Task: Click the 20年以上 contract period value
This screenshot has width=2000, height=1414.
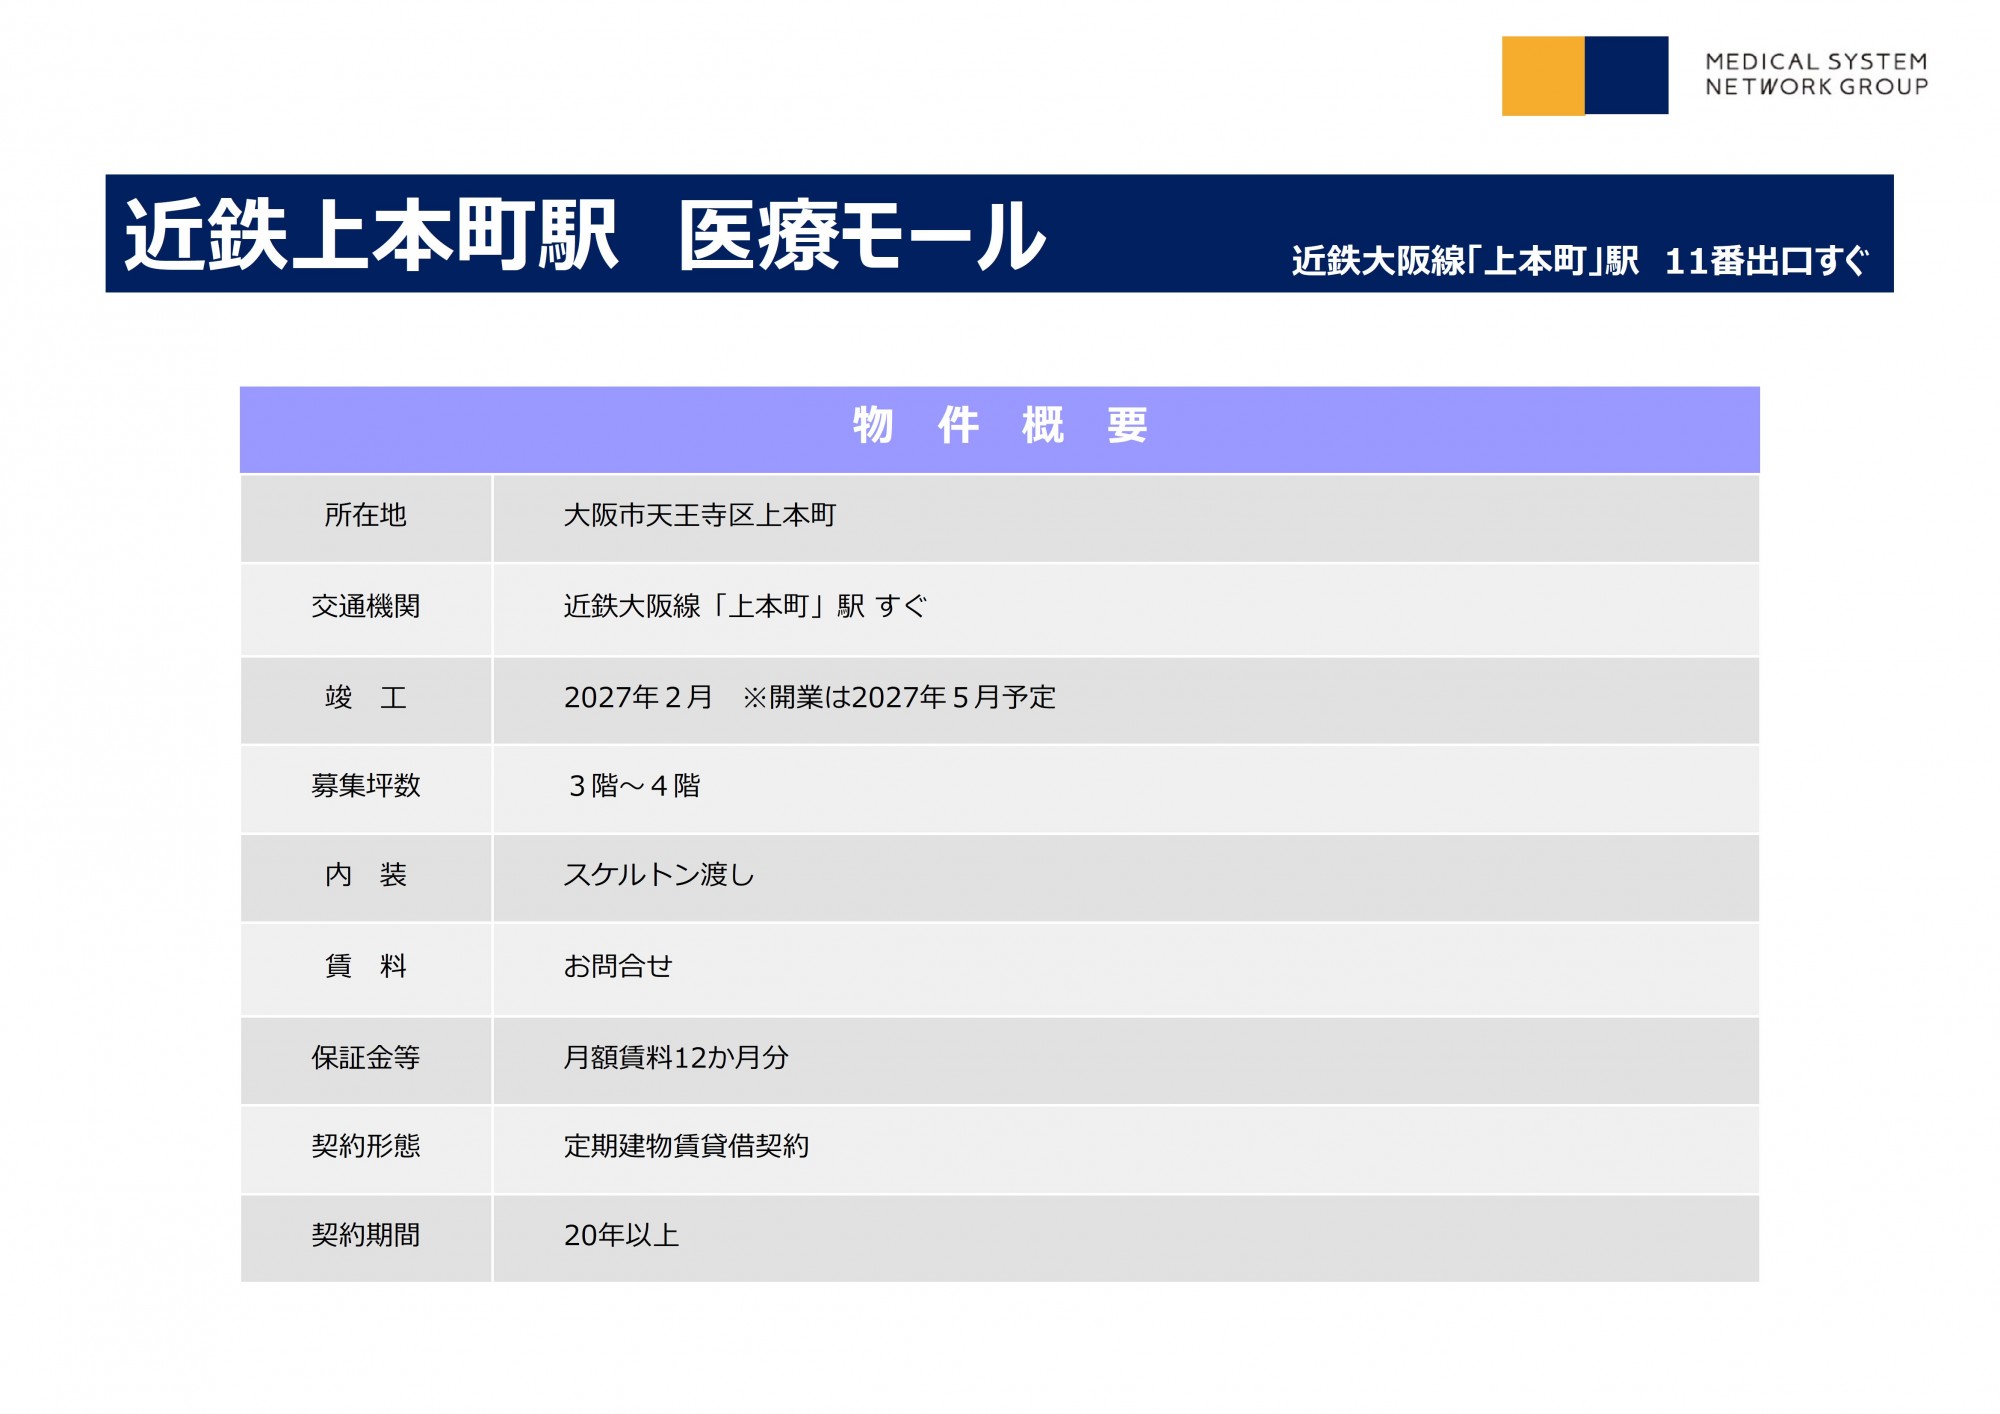Action: click(x=621, y=1236)
